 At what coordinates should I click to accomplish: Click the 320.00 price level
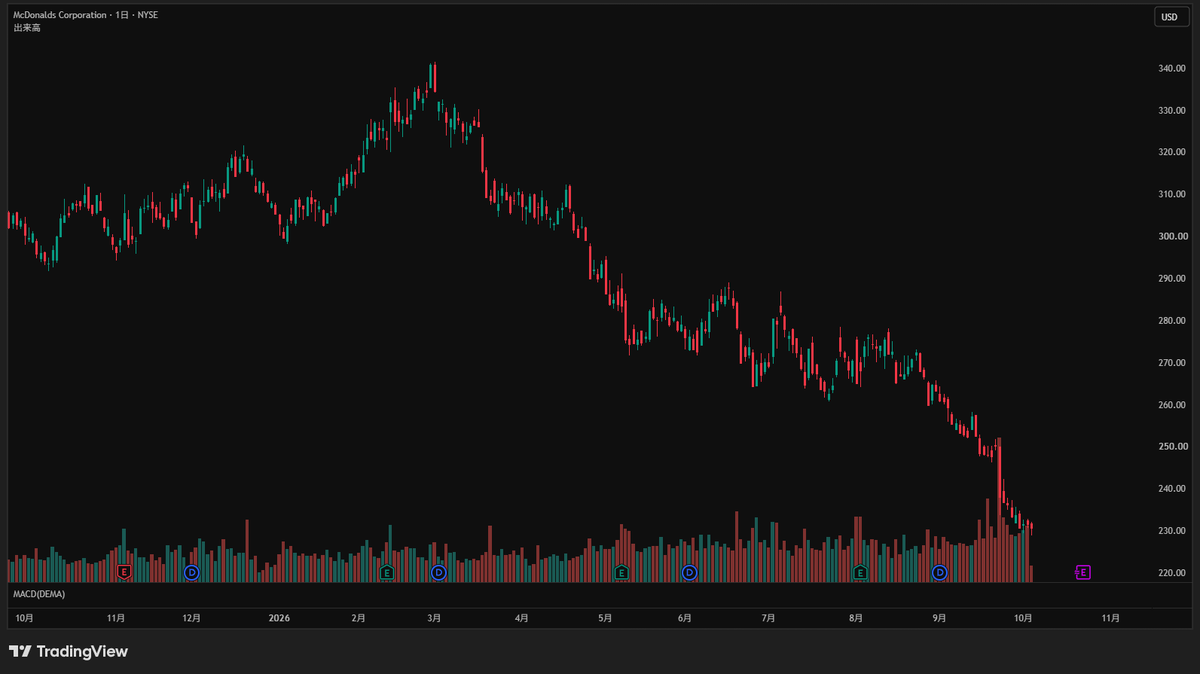pyautogui.click(x=1172, y=152)
